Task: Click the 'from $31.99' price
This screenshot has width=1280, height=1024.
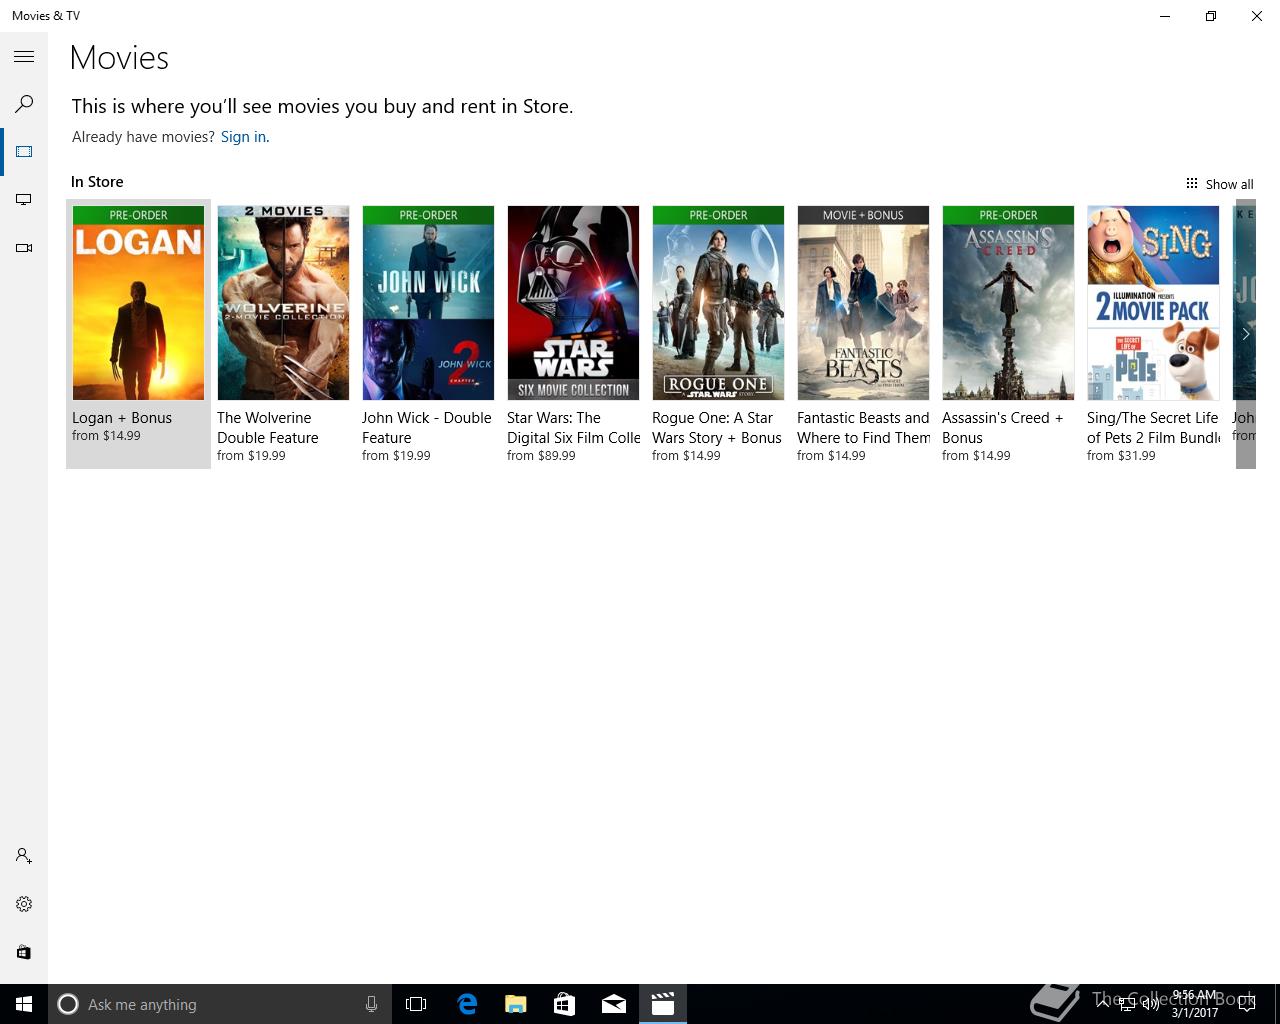Action: click(x=1121, y=456)
